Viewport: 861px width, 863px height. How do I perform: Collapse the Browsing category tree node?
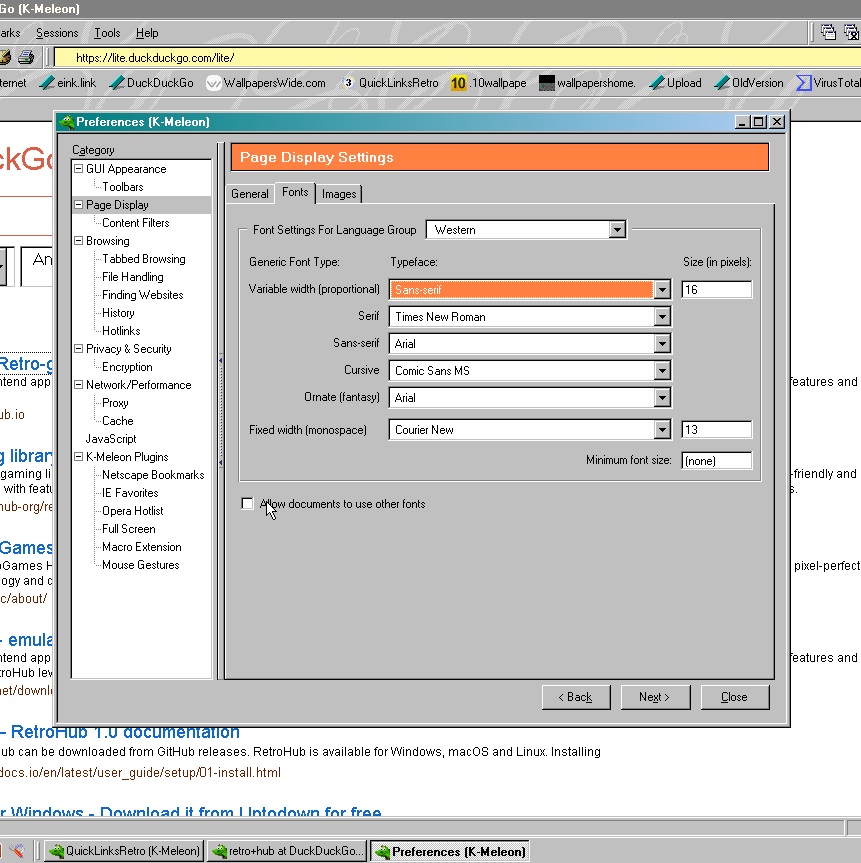pyautogui.click(x=78, y=241)
